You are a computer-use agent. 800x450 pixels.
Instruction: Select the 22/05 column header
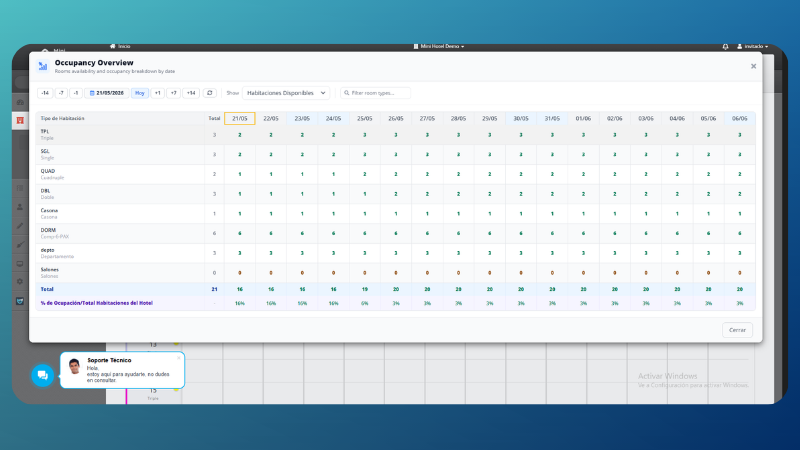pyautogui.click(x=271, y=118)
